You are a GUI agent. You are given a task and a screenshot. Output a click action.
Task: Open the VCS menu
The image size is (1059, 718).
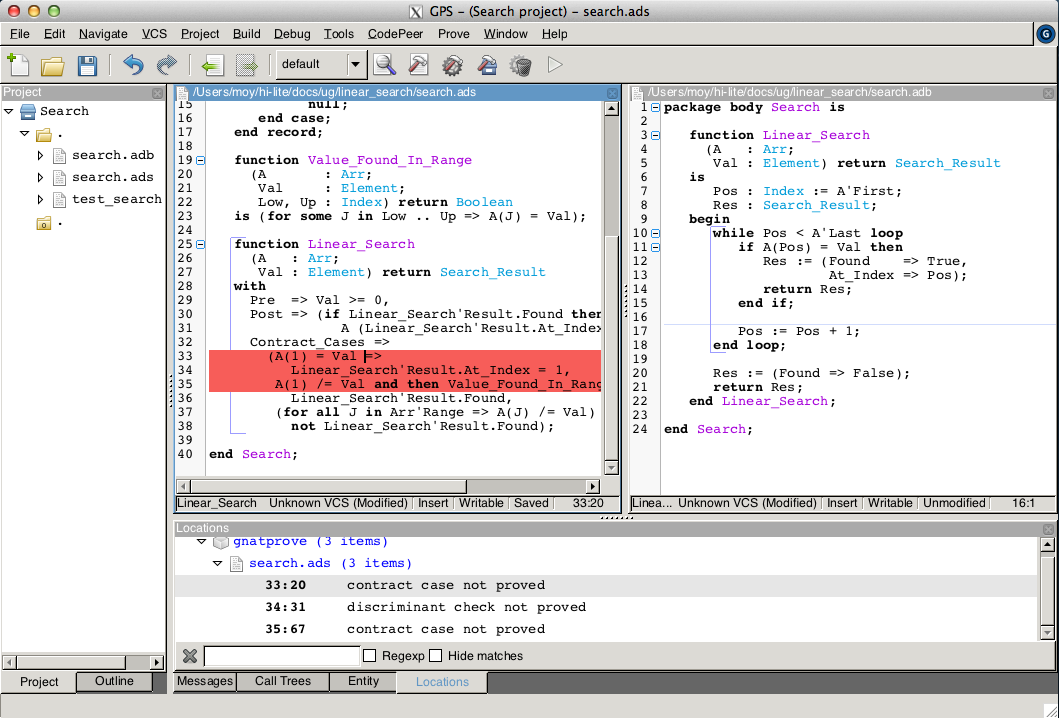(154, 34)
